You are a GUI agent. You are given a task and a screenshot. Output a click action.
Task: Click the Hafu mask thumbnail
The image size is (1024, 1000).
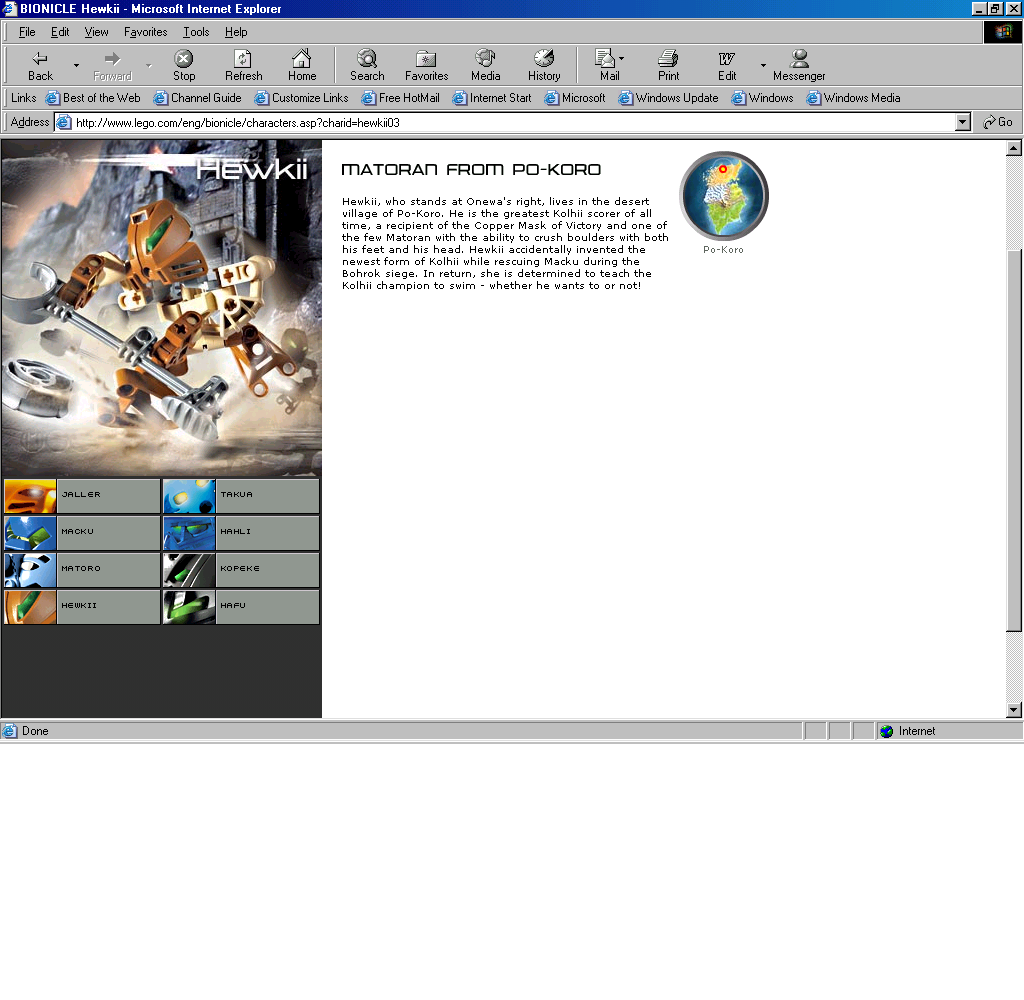coord(189,607)
